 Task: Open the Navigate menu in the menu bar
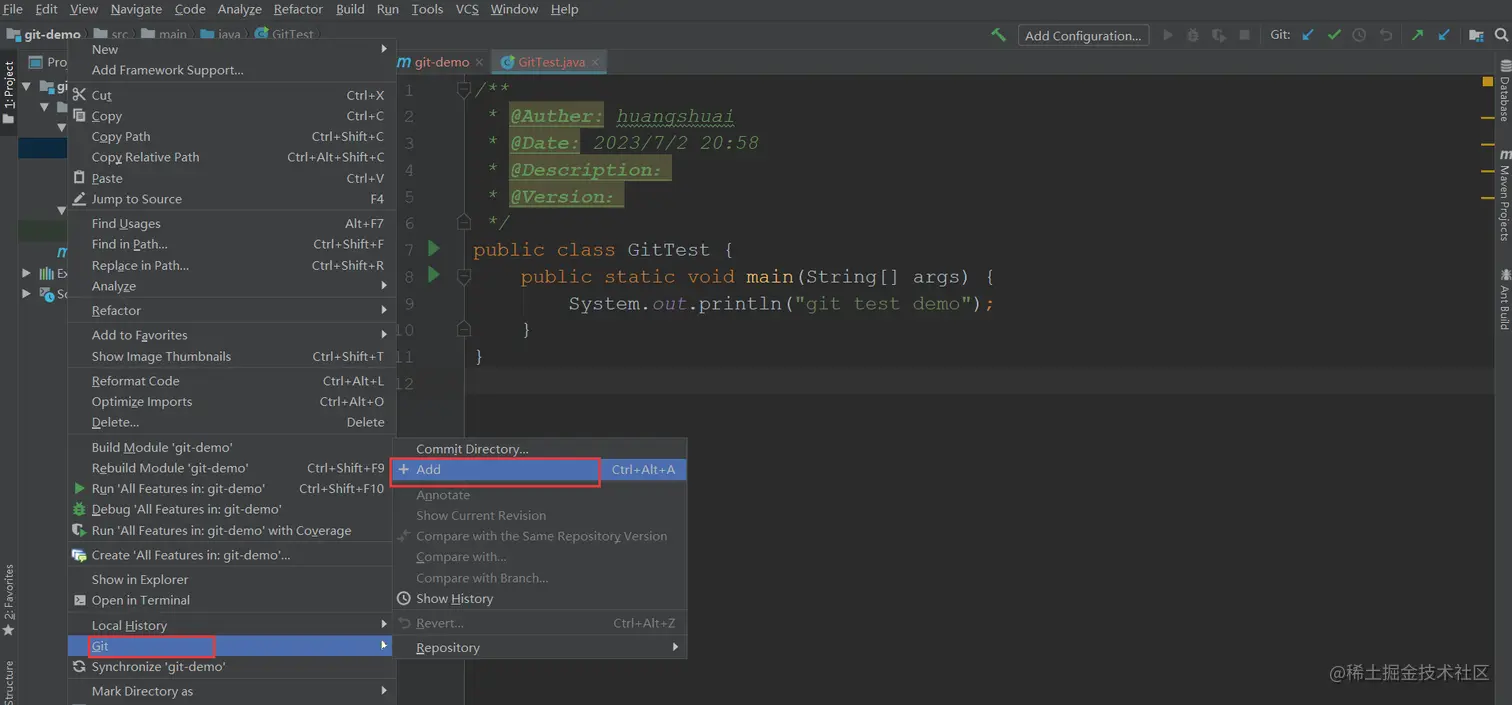click(x=136, y=9)
